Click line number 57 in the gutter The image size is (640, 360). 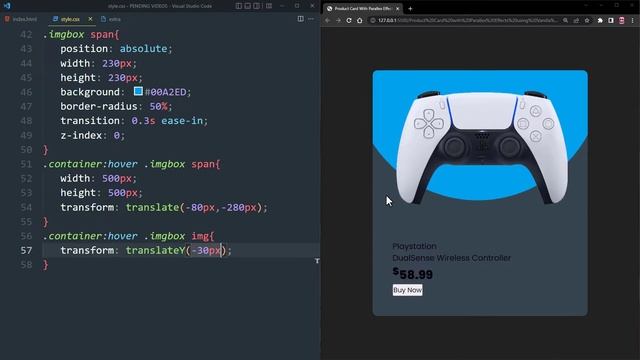tap(26, 250)
